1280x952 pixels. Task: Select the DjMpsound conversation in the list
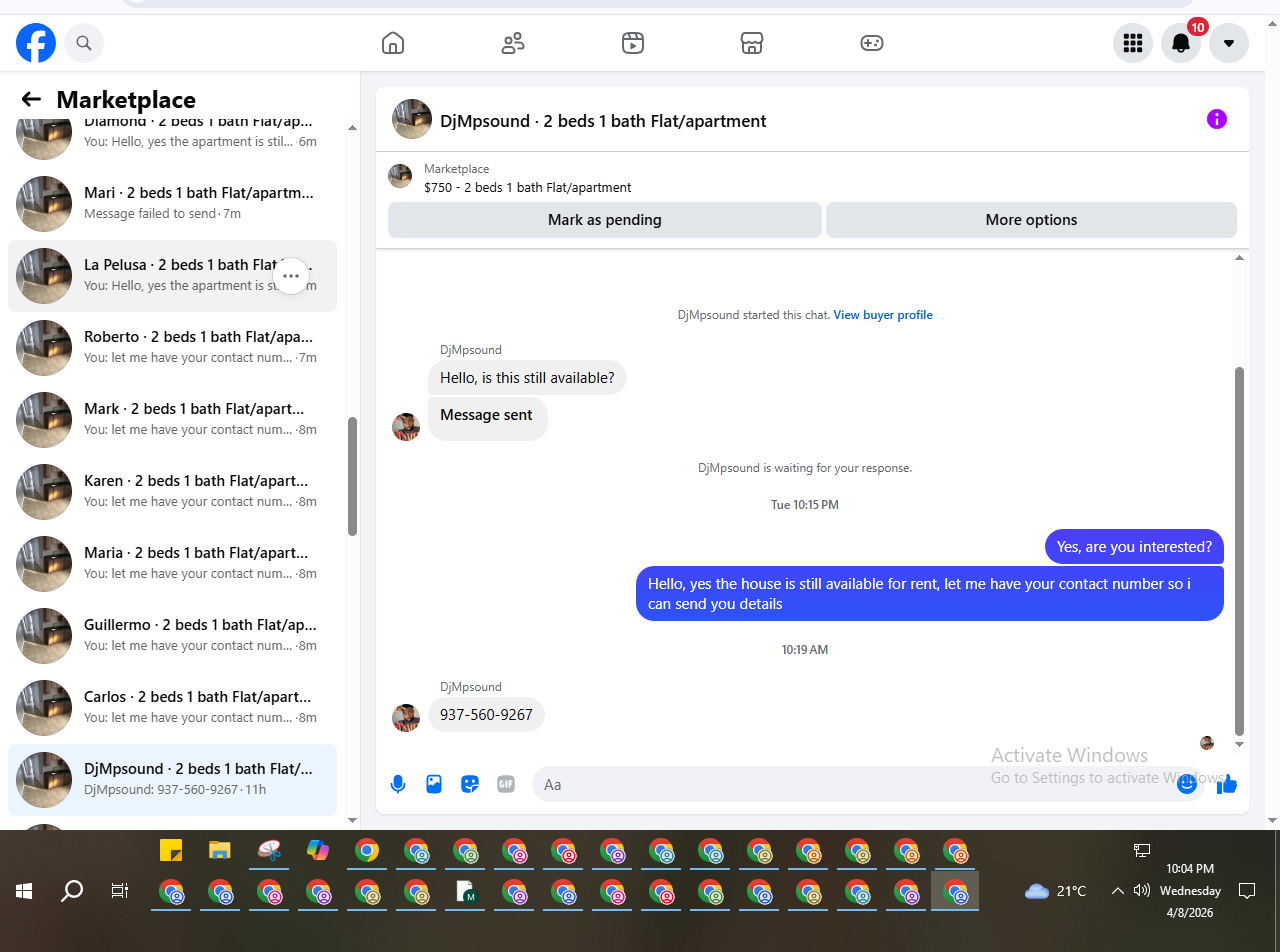click(x=172, y=780)
